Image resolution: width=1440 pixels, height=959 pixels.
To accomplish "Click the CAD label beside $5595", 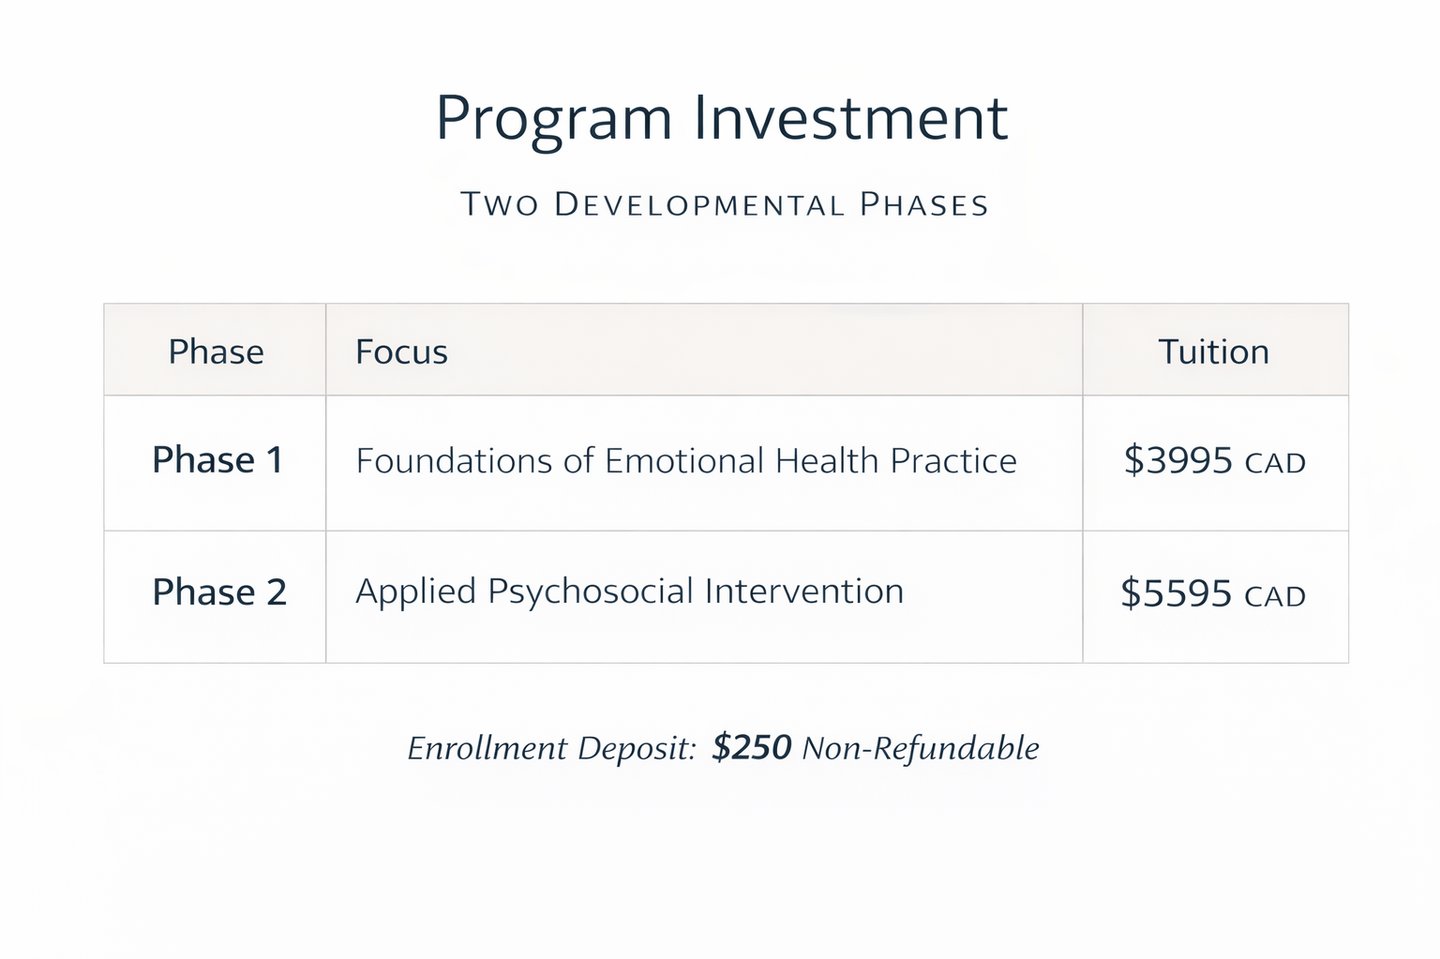I will 1275,597.
